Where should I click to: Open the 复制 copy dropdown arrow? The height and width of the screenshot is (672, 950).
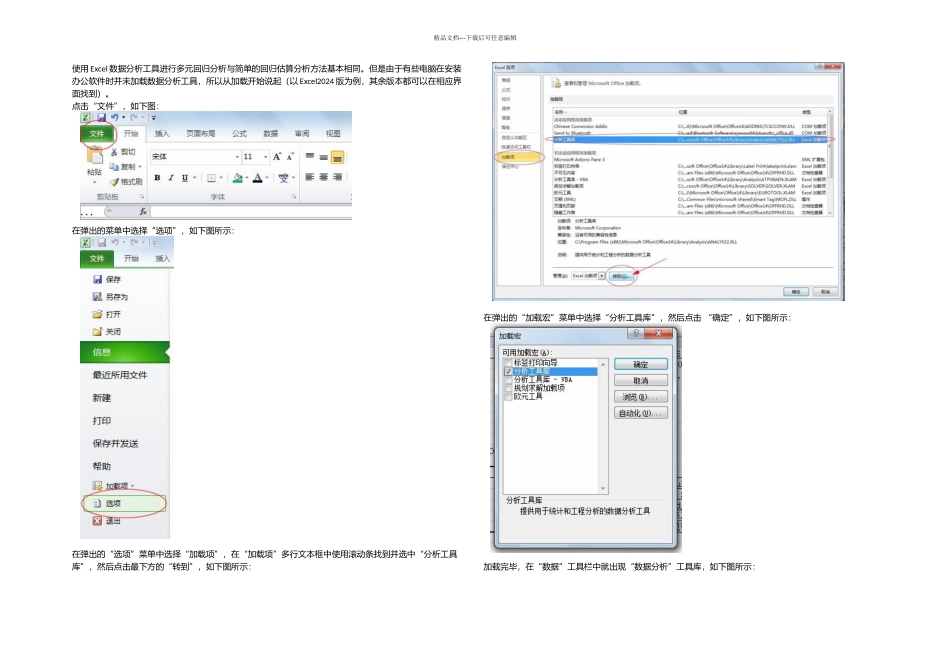pyautogui.click(x=140, y=167)
